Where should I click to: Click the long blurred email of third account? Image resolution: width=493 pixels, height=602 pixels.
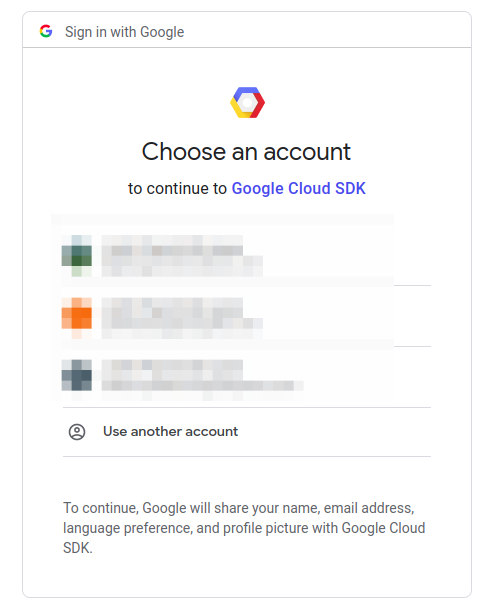click(x=202, y=385)
